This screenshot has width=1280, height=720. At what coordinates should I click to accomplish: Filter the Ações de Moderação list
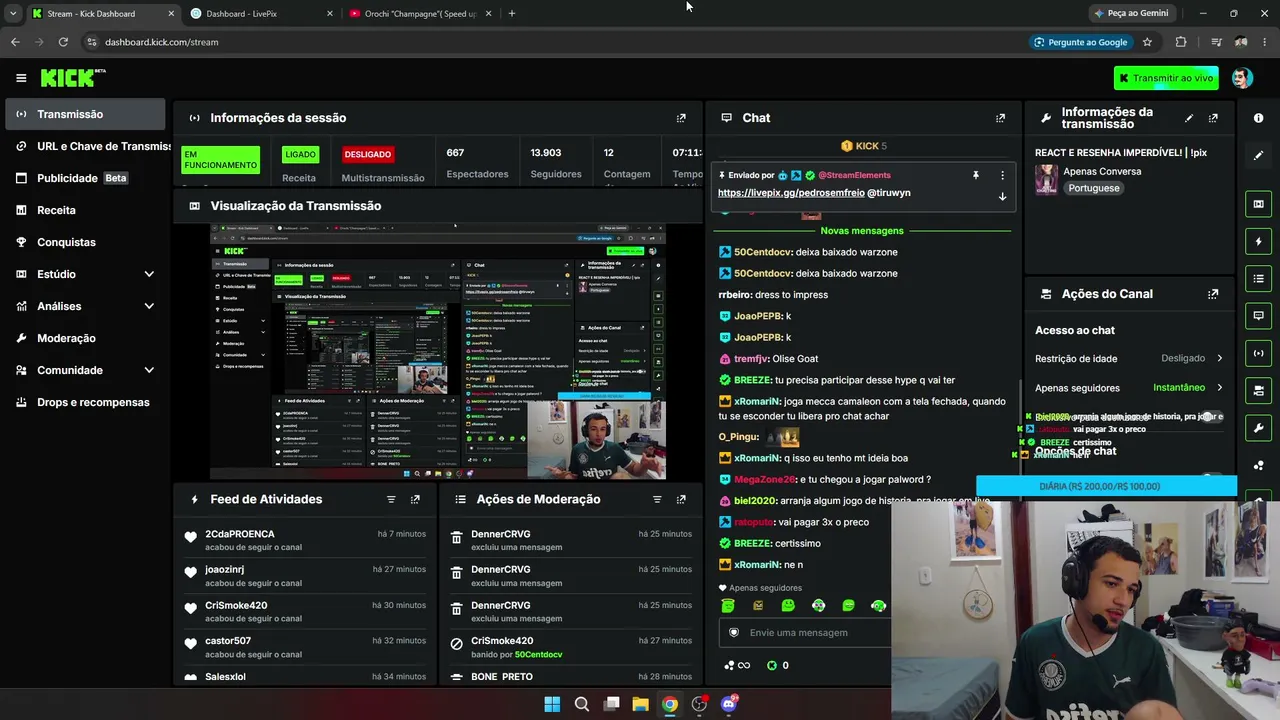click(x=657, y=499)
